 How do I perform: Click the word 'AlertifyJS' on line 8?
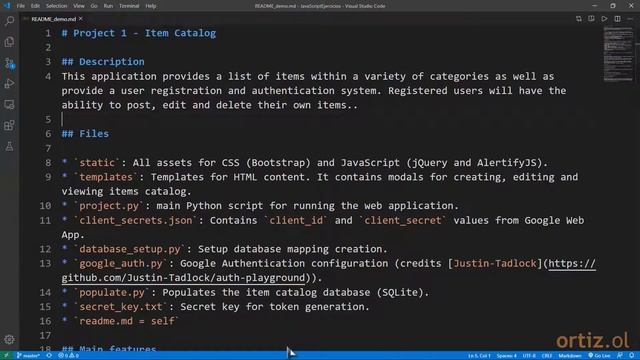tap(506, 163)
